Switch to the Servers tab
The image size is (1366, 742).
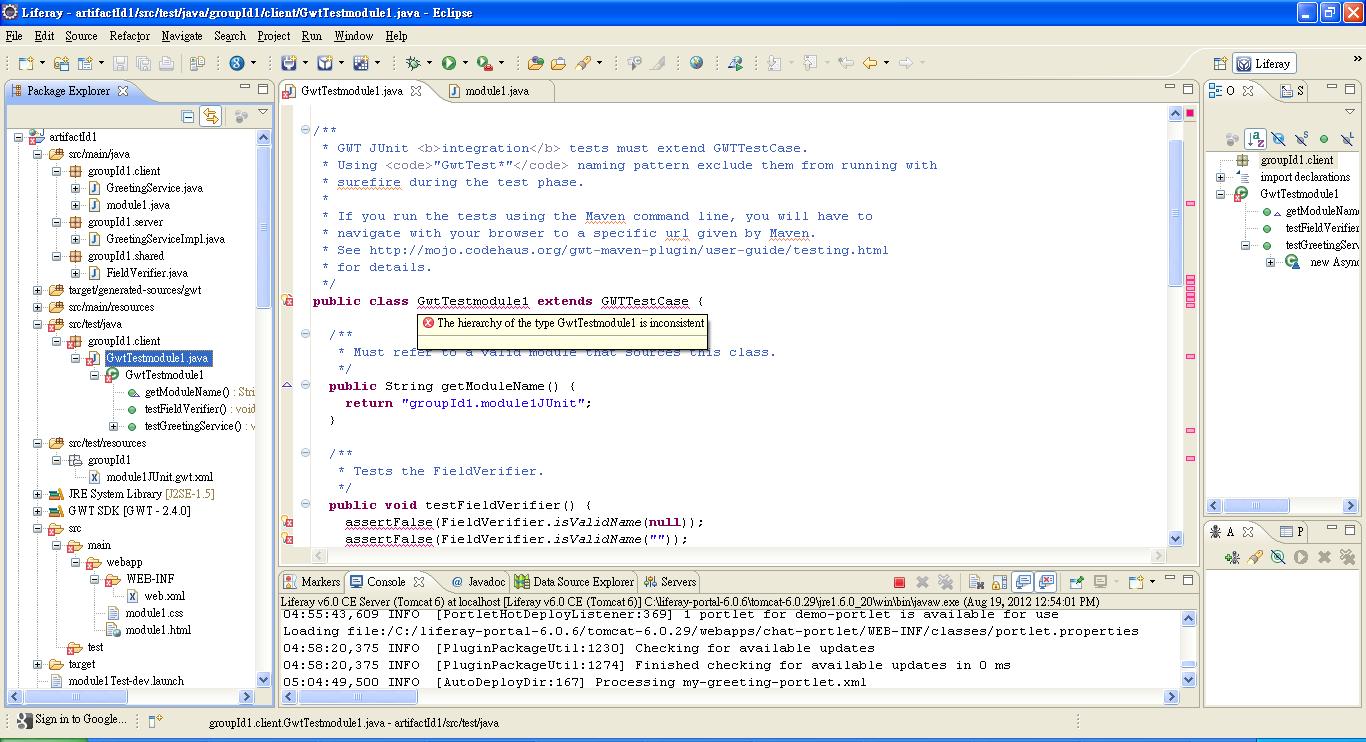670,581
